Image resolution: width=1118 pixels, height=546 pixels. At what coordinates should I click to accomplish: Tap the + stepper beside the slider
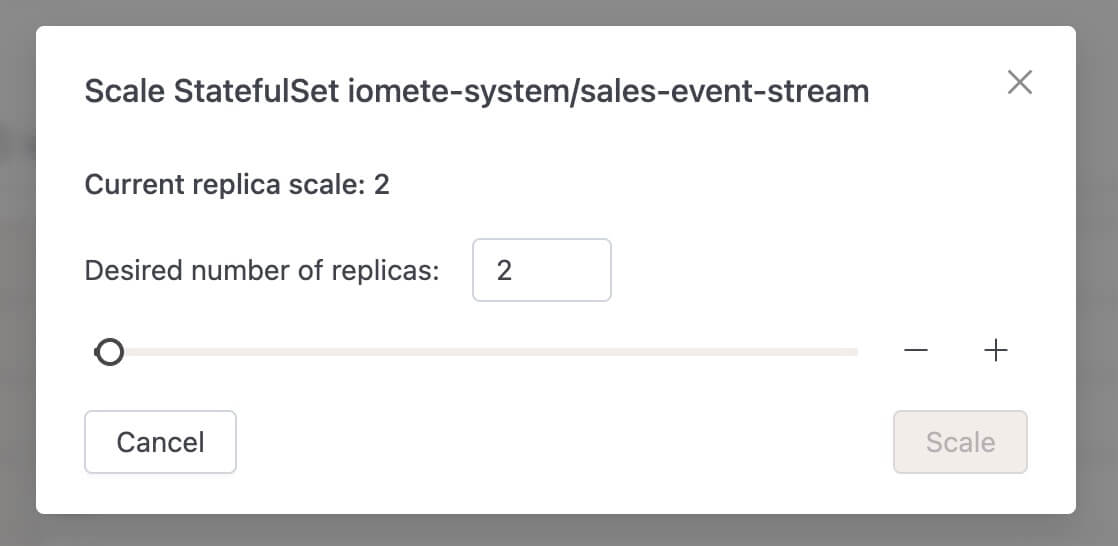coord(995,351)
